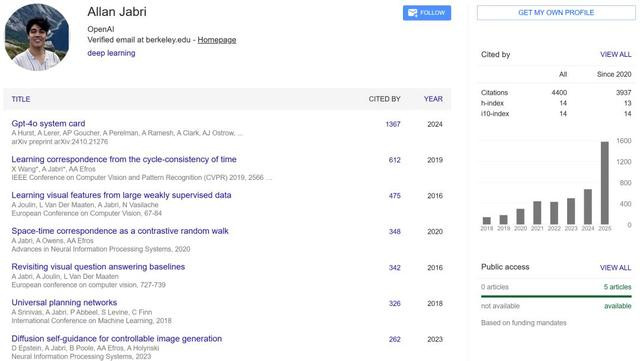Click the green public access progress bar

click(x=556, y=296)
